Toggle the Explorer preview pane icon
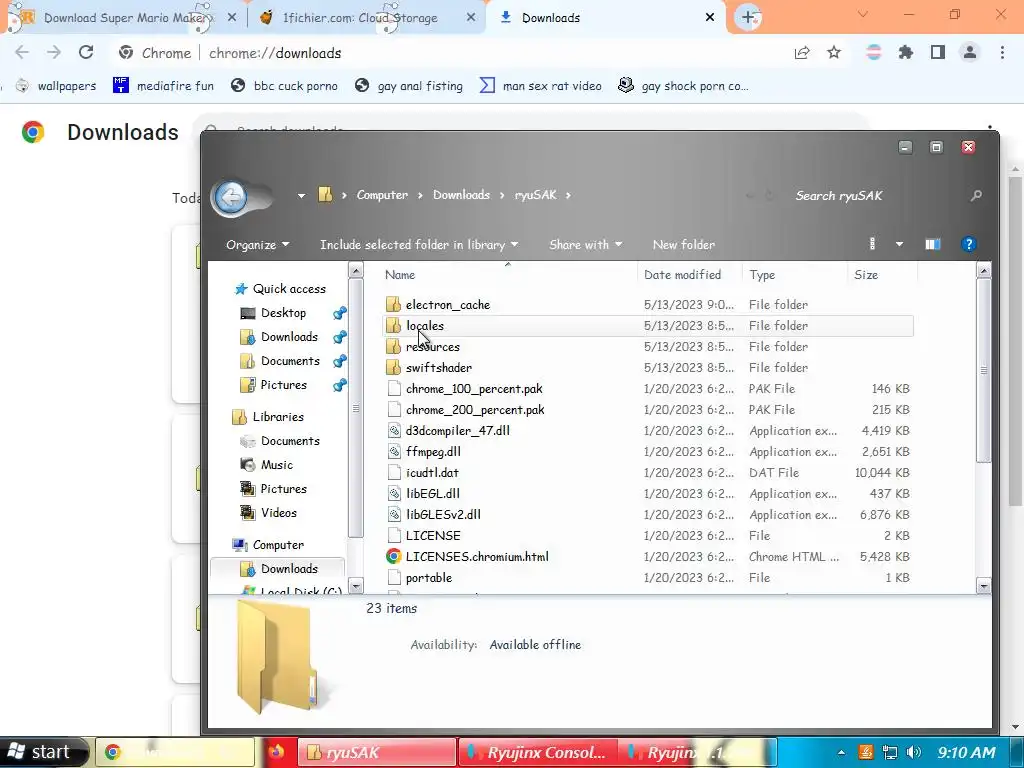Screen dimensions: 1024x768 [x=933, y=244]
